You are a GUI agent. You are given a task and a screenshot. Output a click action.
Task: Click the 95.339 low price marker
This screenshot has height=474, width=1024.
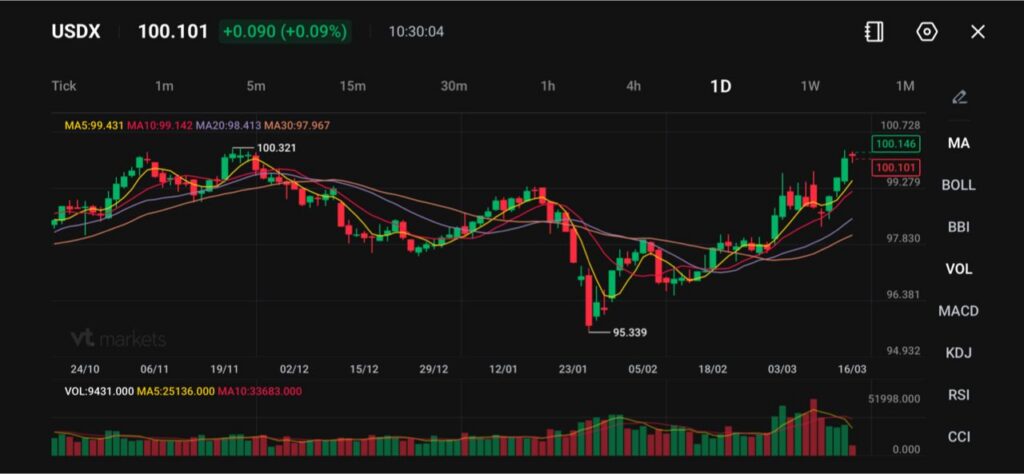pyautogui.click(x=630, y=332)
